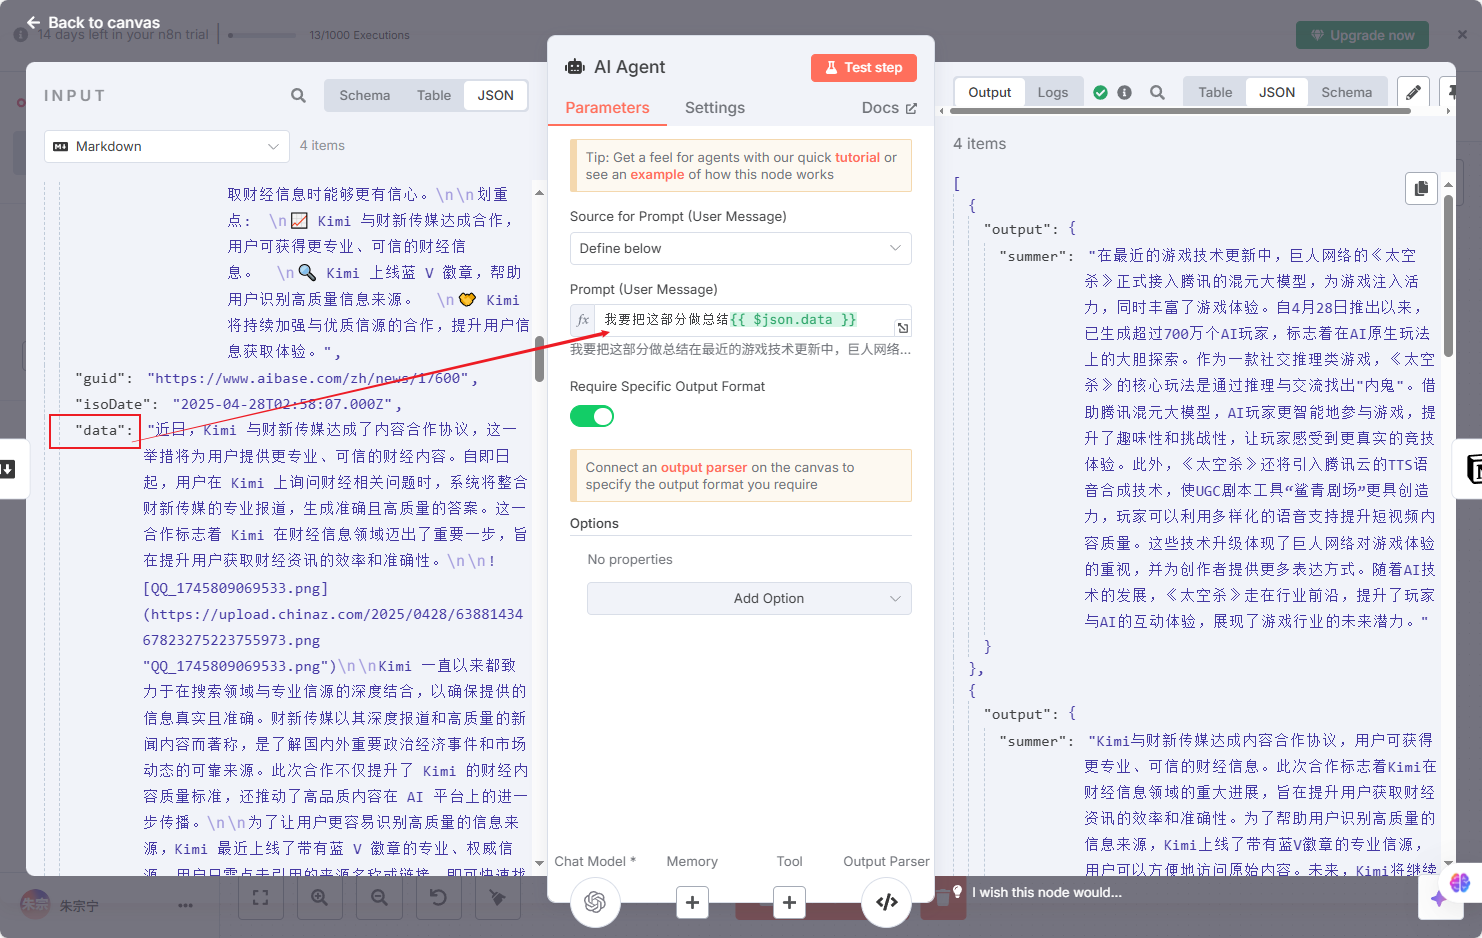Open the quick tutorial link
The height and width of the screenshot is (938, 1482).
point(857,157)
